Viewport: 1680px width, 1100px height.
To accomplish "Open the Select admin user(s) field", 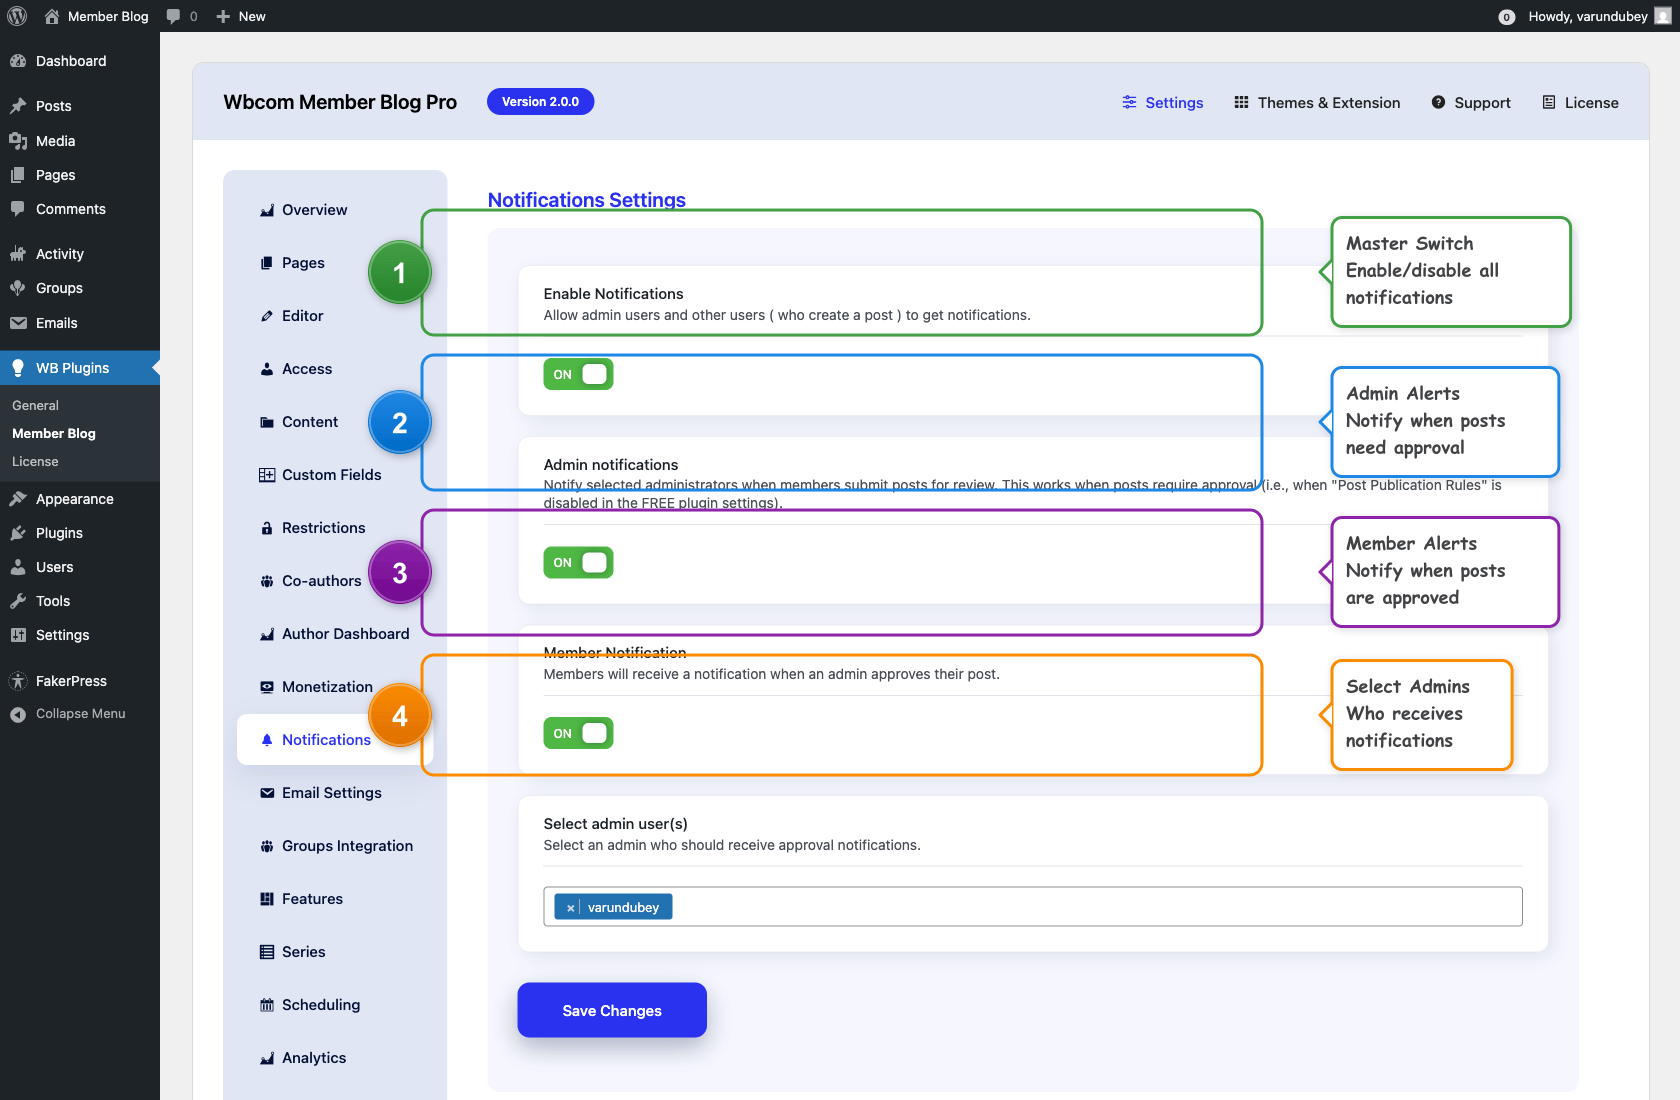I will tap(1033, 907).
